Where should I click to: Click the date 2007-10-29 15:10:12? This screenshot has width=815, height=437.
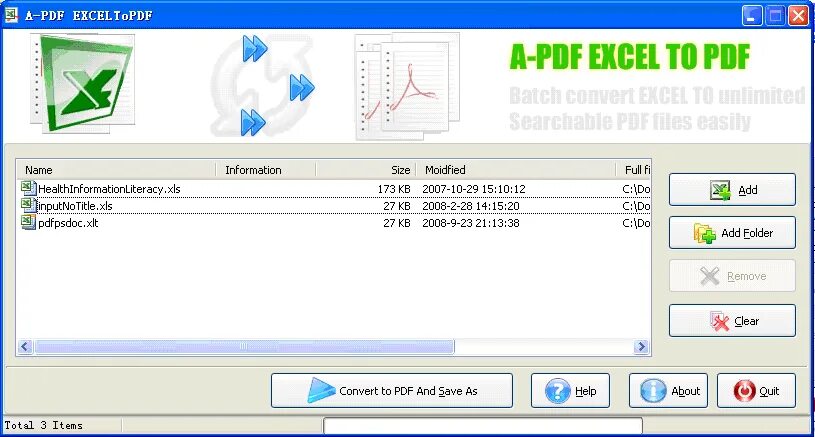474,189
